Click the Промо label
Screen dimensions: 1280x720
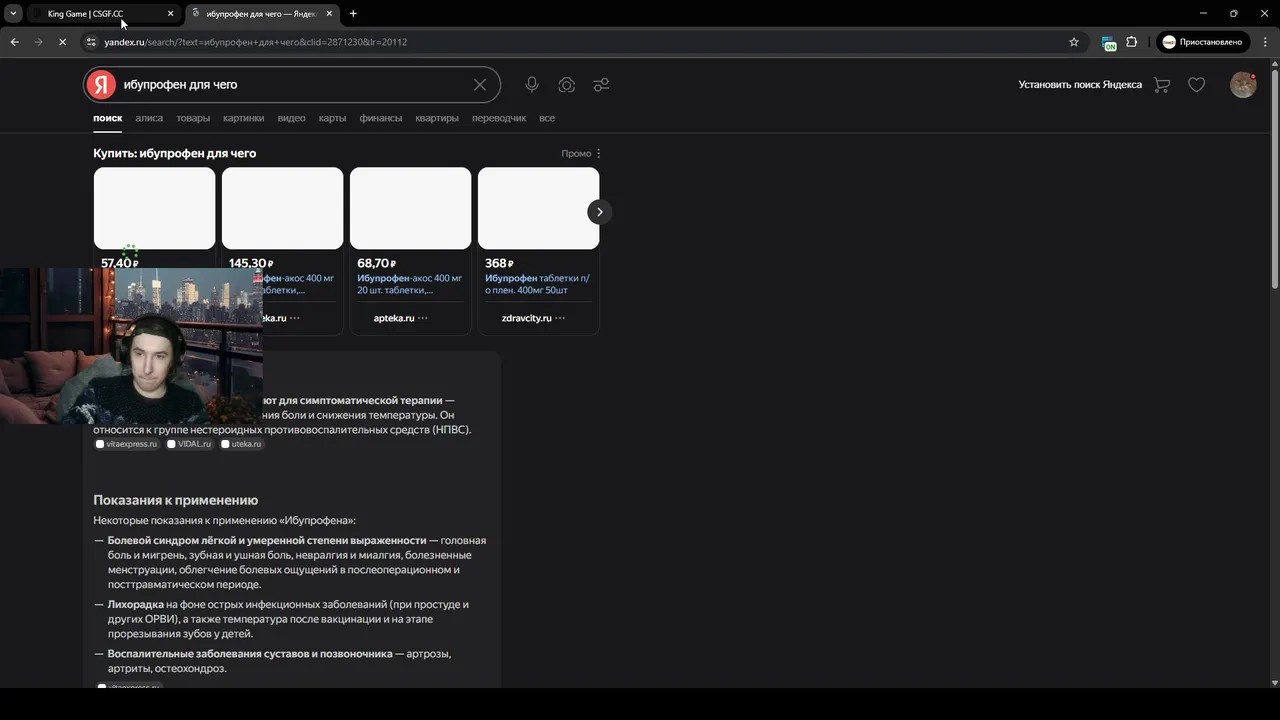[576, 154]
